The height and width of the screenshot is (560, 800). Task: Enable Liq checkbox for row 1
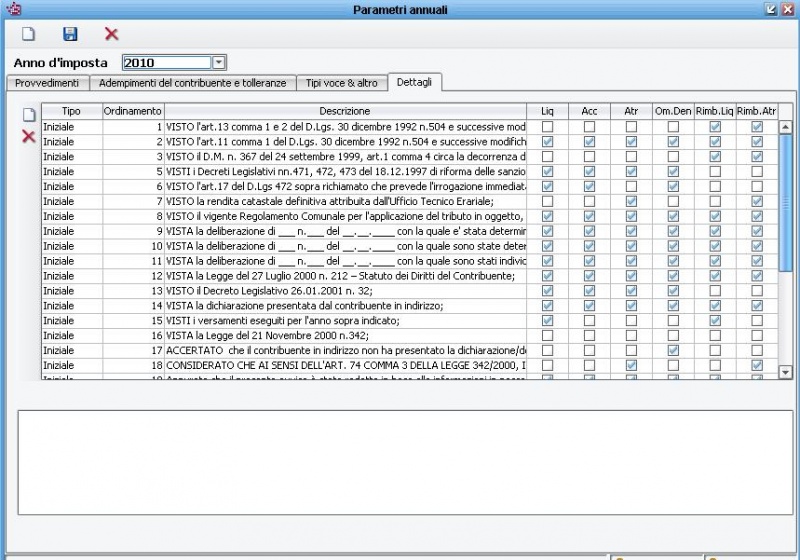[547, 126]
